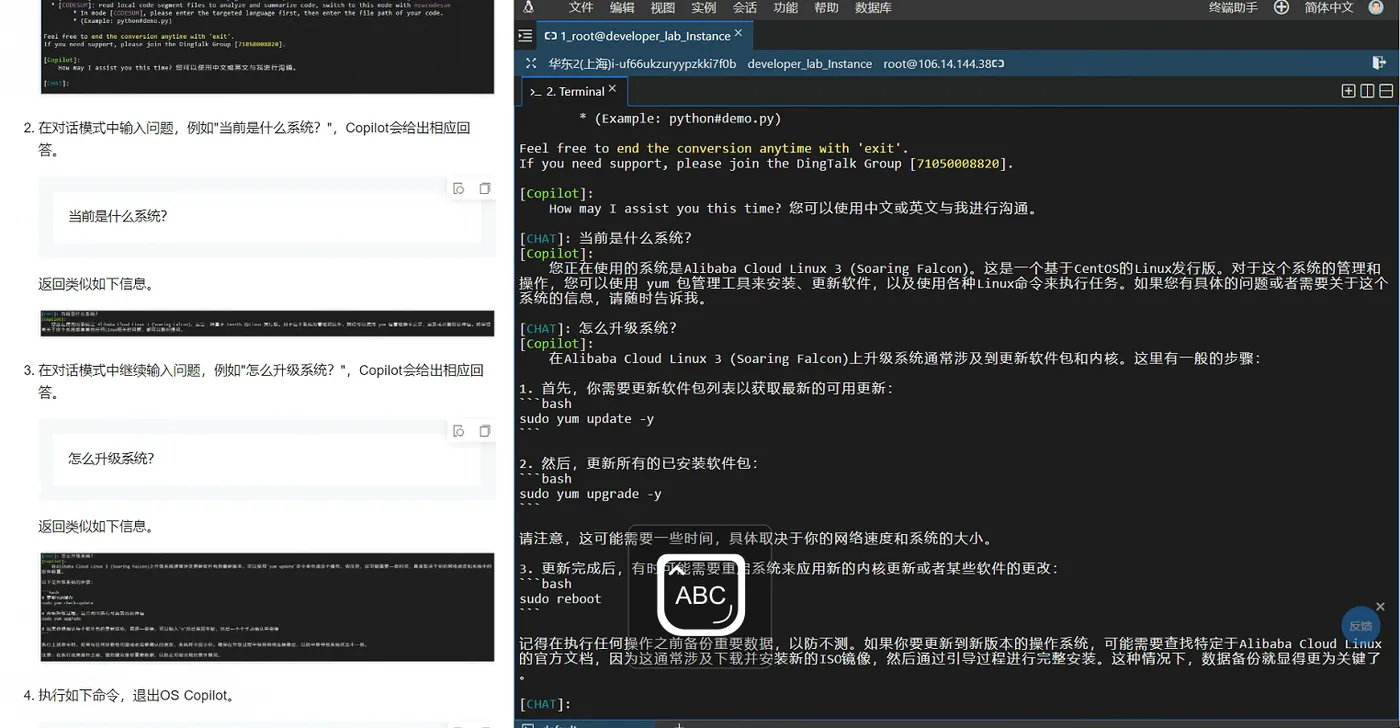This screenshot has height=728, width=1400.
Task: Open the large upgrade-steps screenshot thumbnail
Action: [267, 607]
